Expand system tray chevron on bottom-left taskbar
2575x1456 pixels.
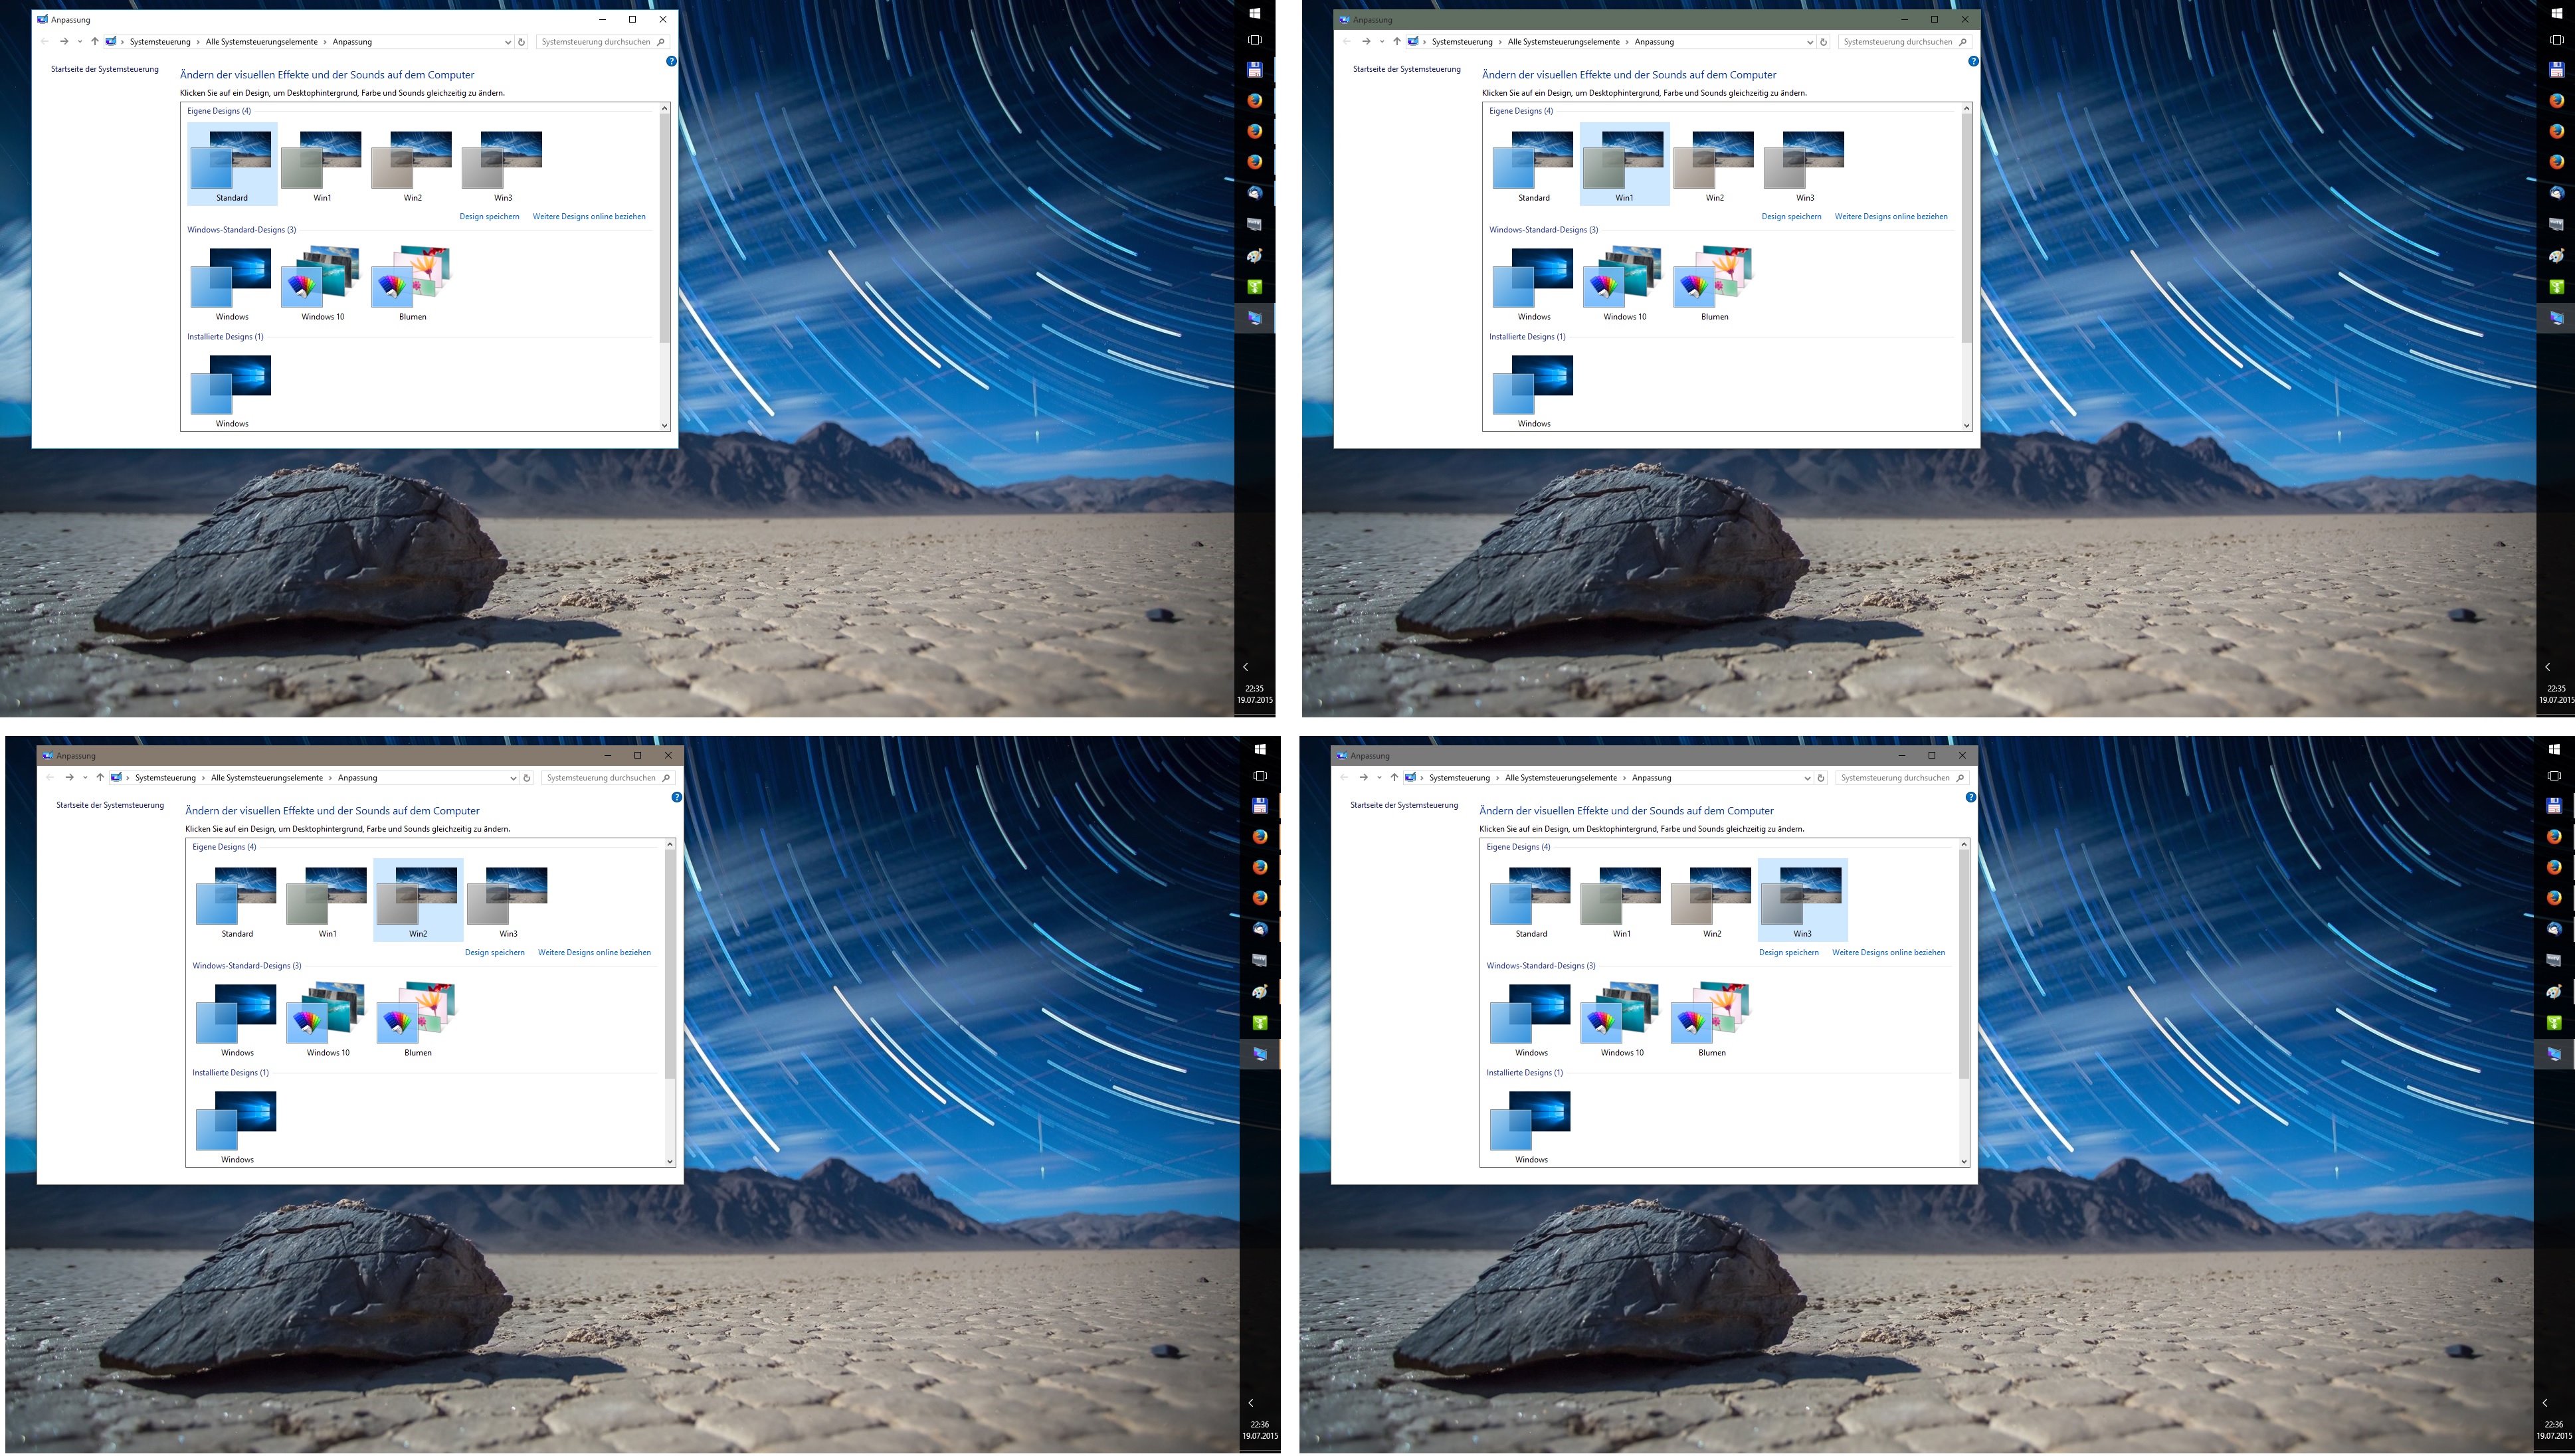point(1250,1403)
